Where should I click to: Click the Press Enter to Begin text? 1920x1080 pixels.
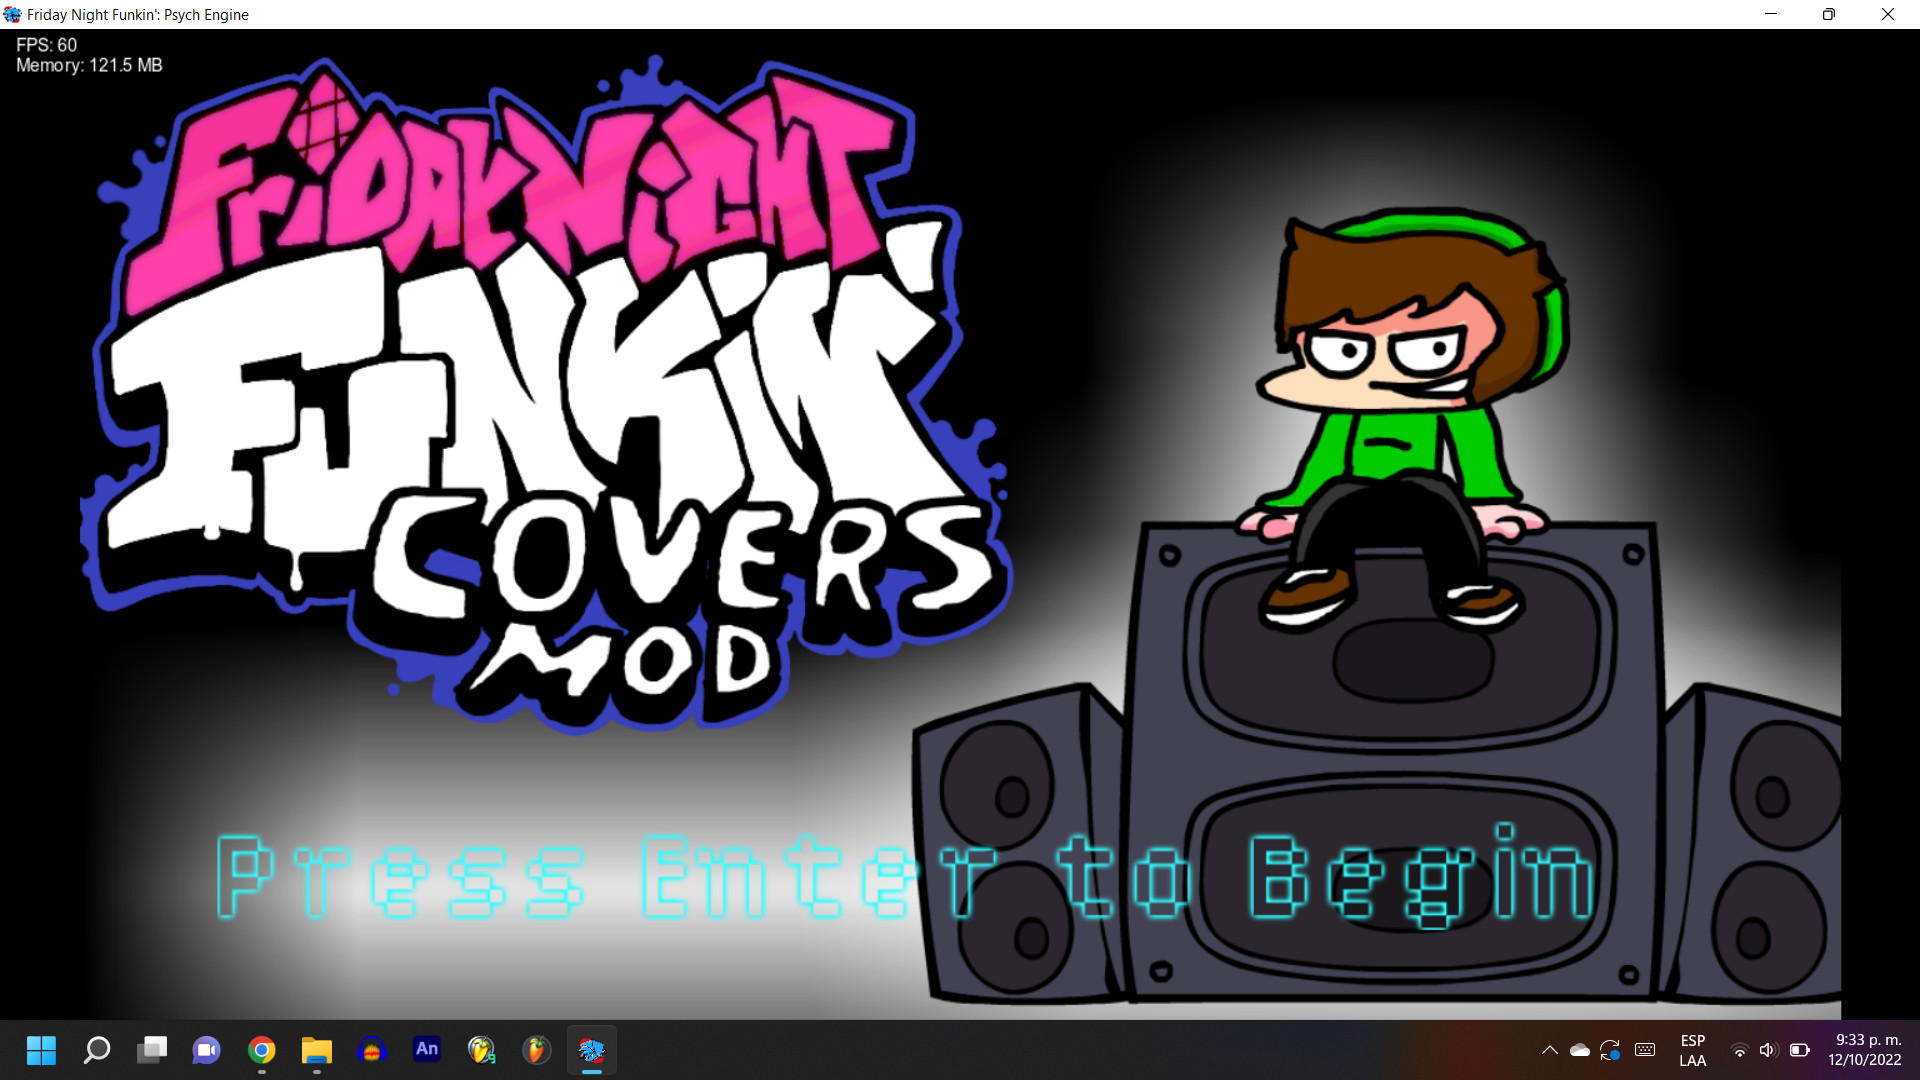905,876
